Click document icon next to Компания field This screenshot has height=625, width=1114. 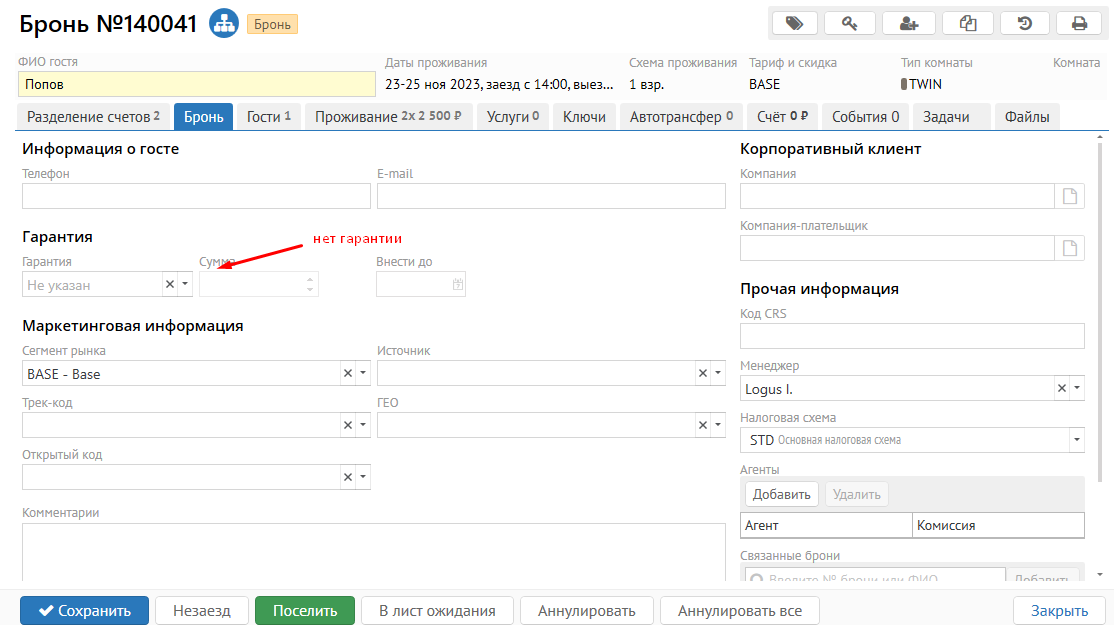[x=1070, y=196]
